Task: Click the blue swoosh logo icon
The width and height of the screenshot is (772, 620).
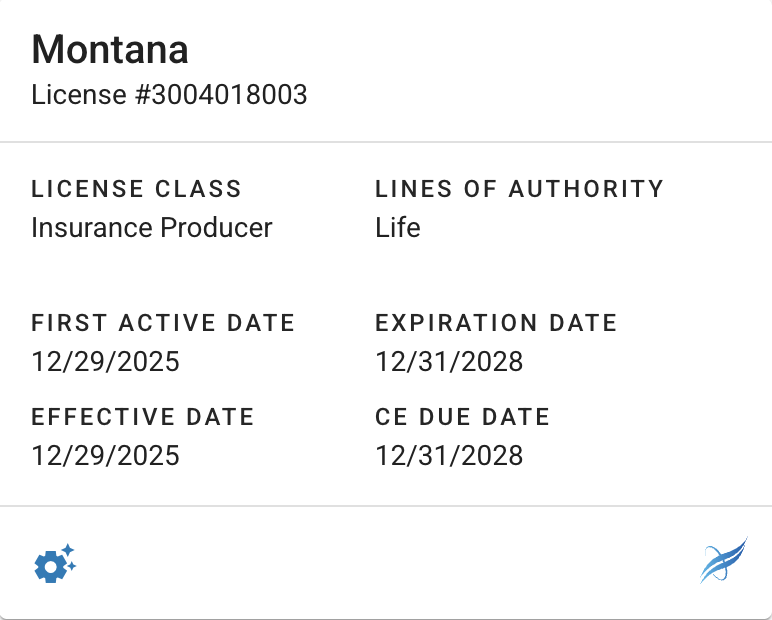Action: tap(722, 561)
